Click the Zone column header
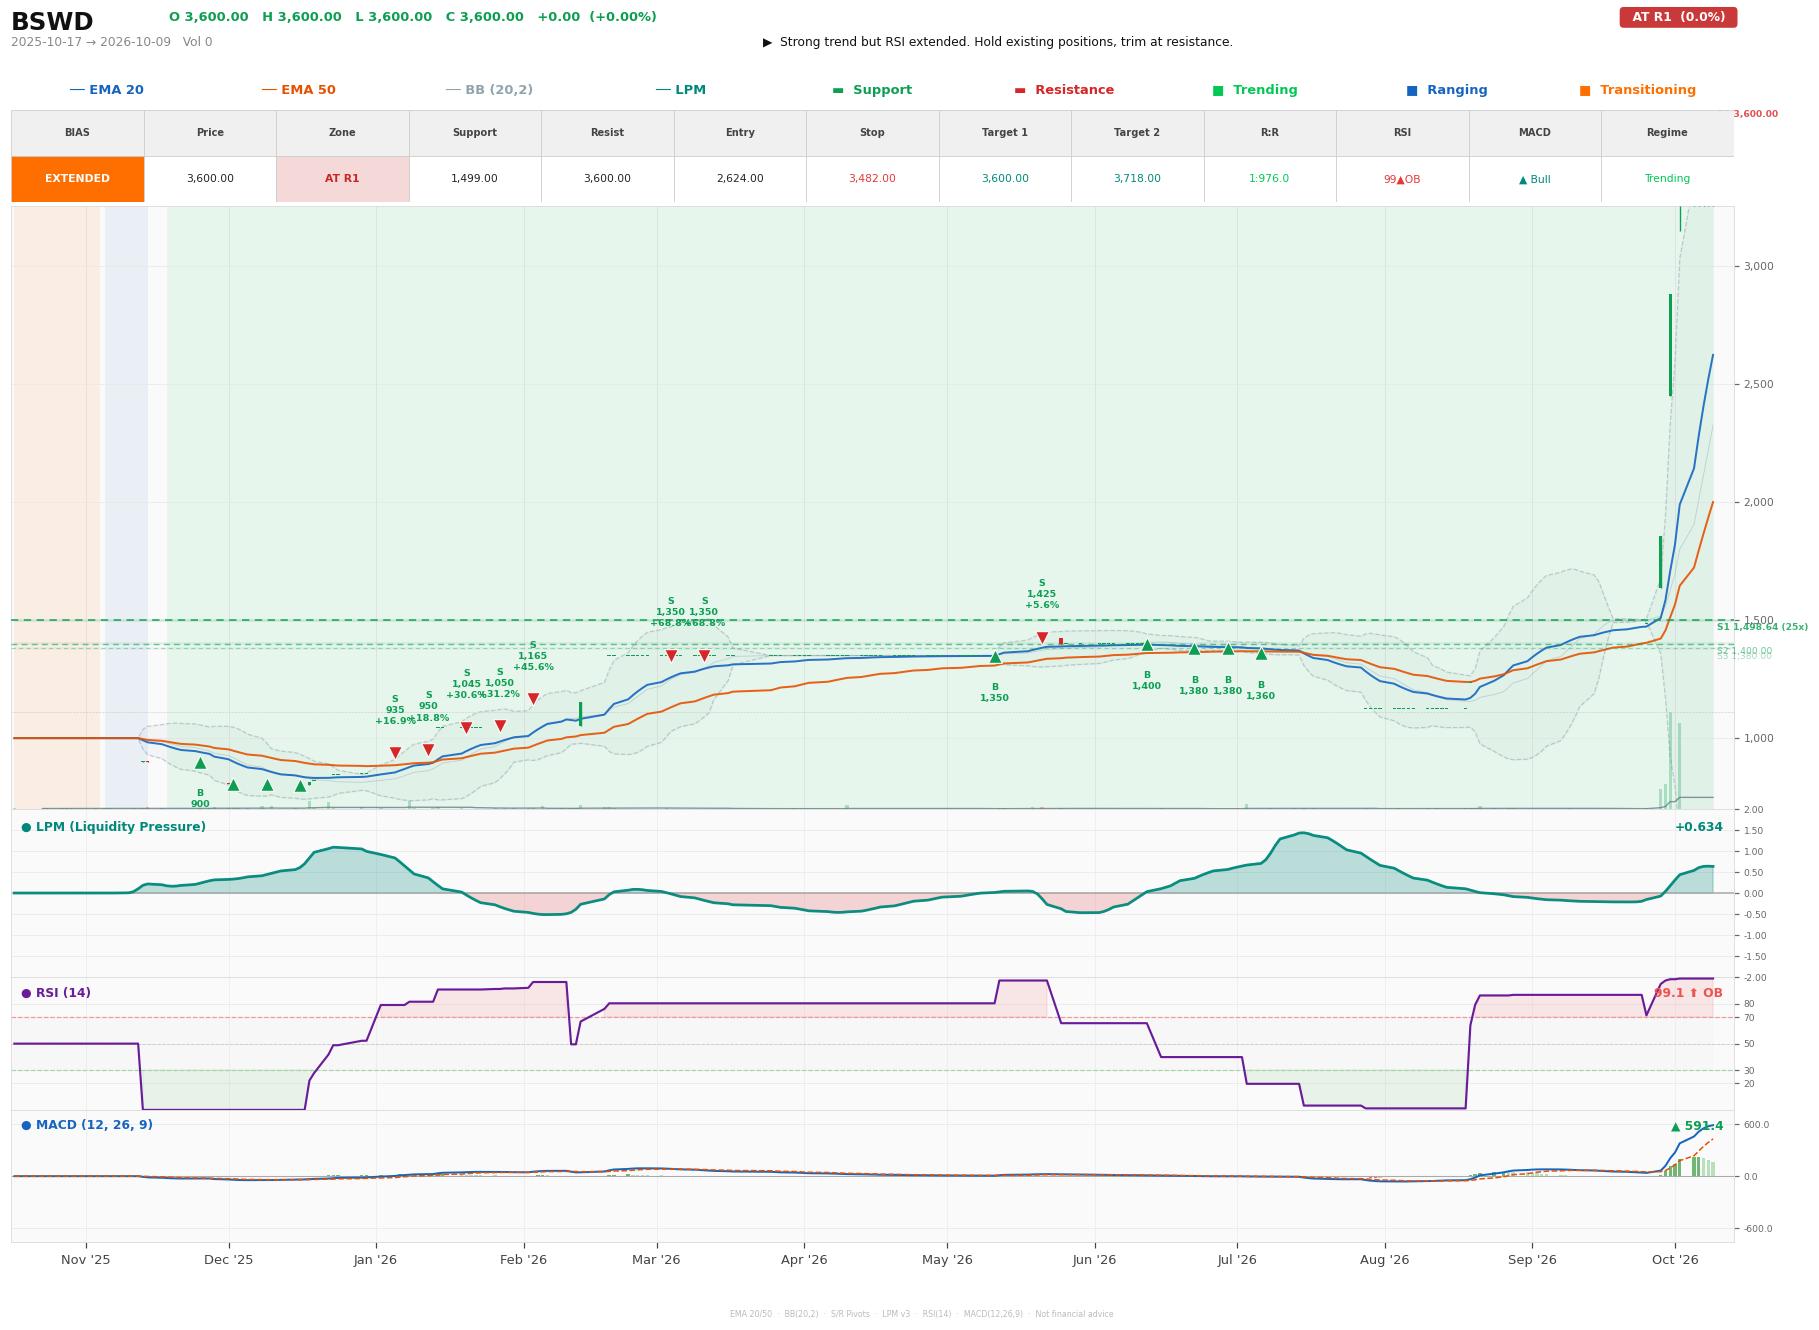The height and width of the screenshot is (1330, 1819). (x=342, y=133)
